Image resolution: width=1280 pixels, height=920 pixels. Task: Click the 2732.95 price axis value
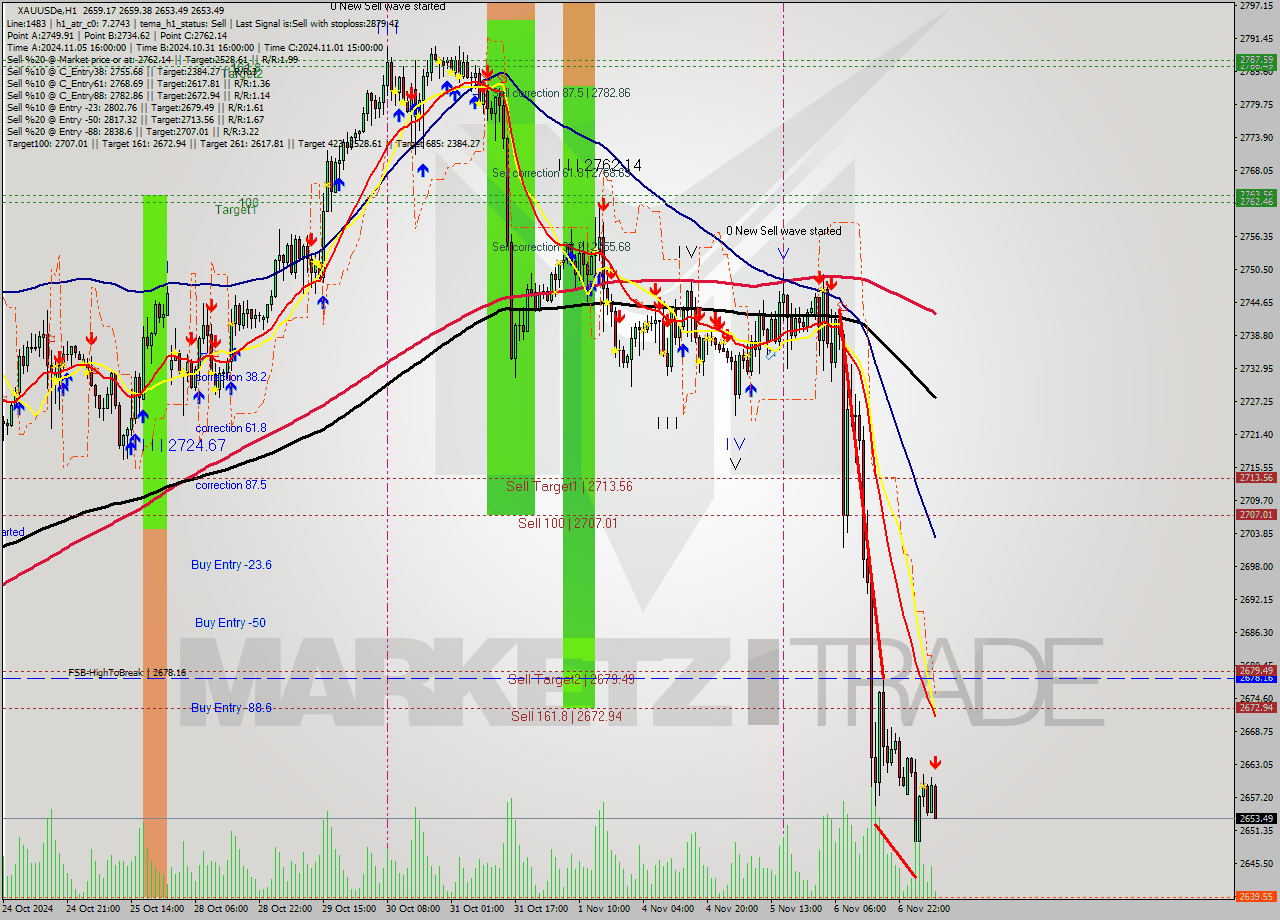pos(1256,368)
